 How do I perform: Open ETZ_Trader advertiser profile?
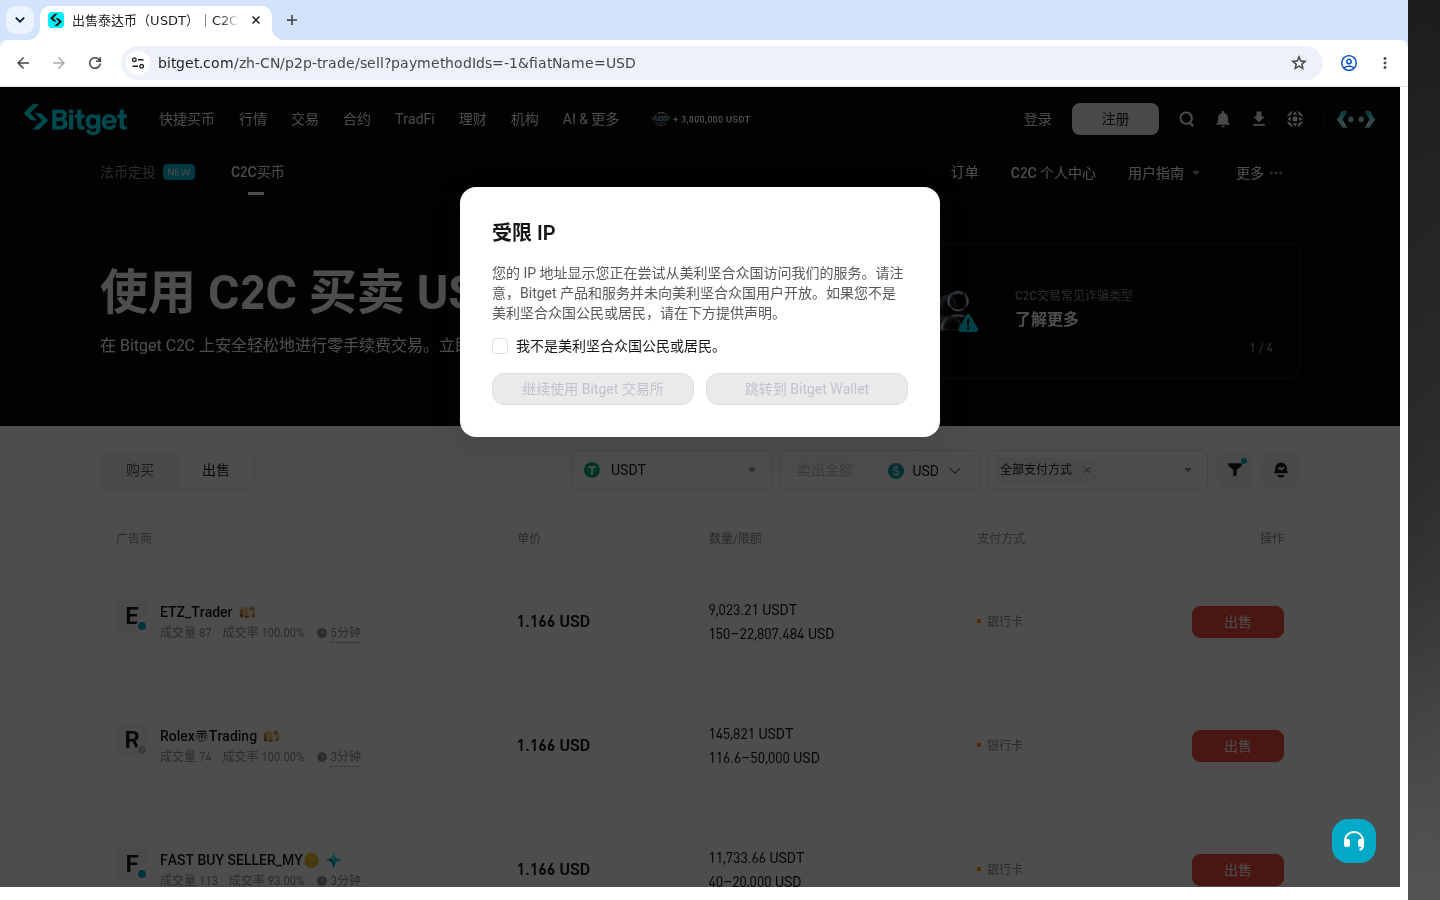[x=196, y=612]
